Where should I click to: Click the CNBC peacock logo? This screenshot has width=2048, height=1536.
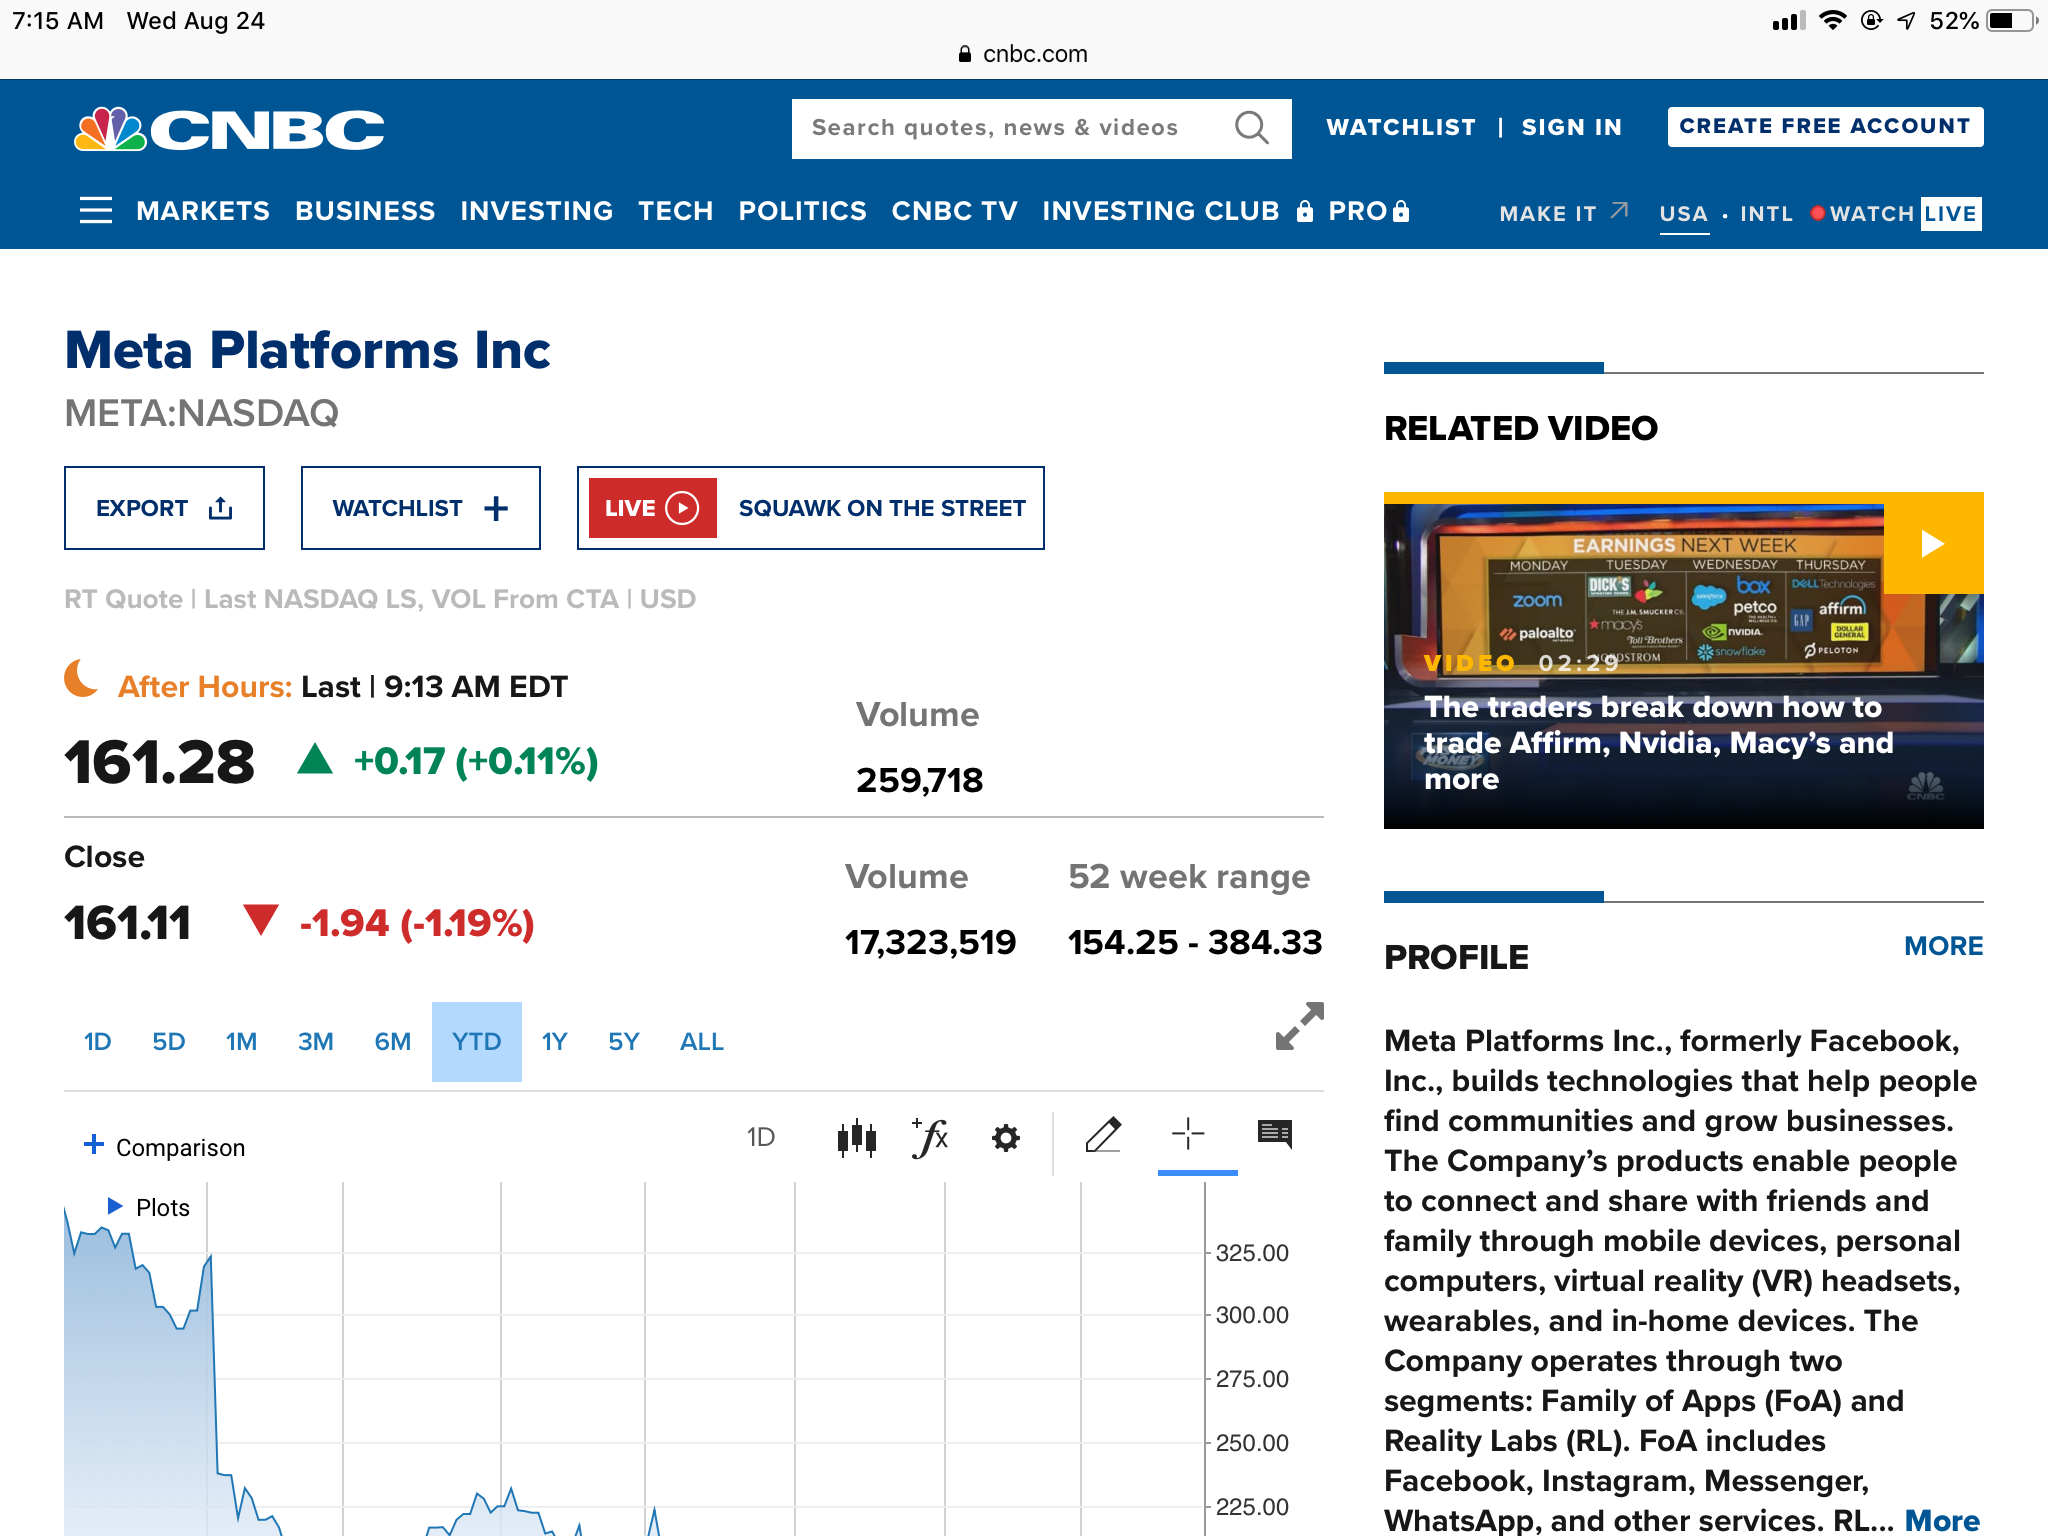[229, 129]
